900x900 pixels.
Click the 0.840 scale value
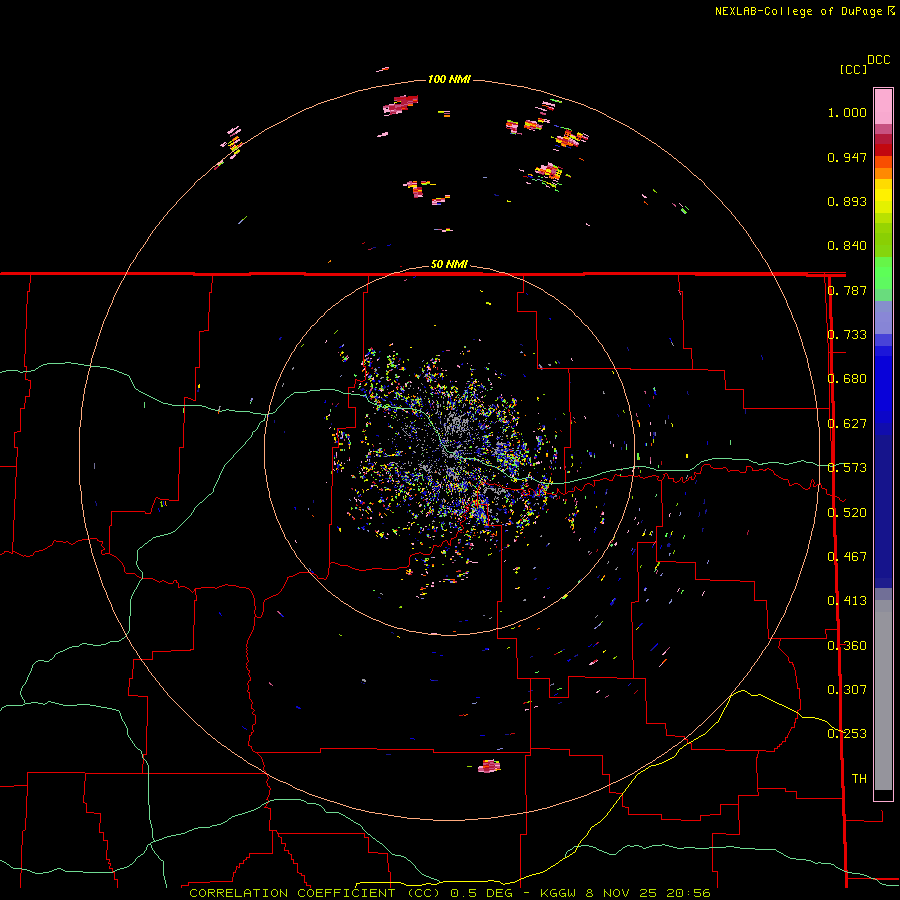point(847,246)
